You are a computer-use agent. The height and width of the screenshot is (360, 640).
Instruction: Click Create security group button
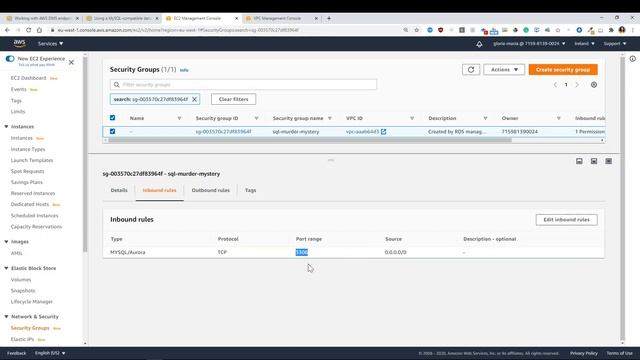point(563,70)
